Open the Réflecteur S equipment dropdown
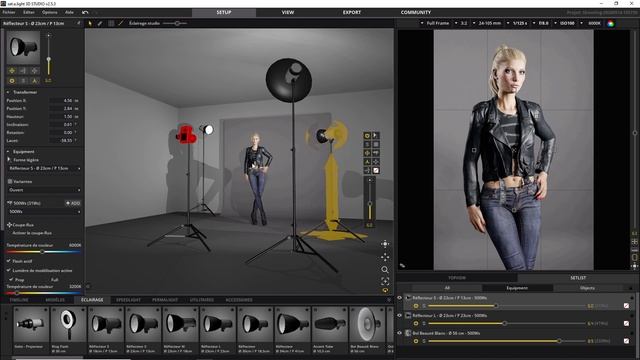 [x=44, y=168]
